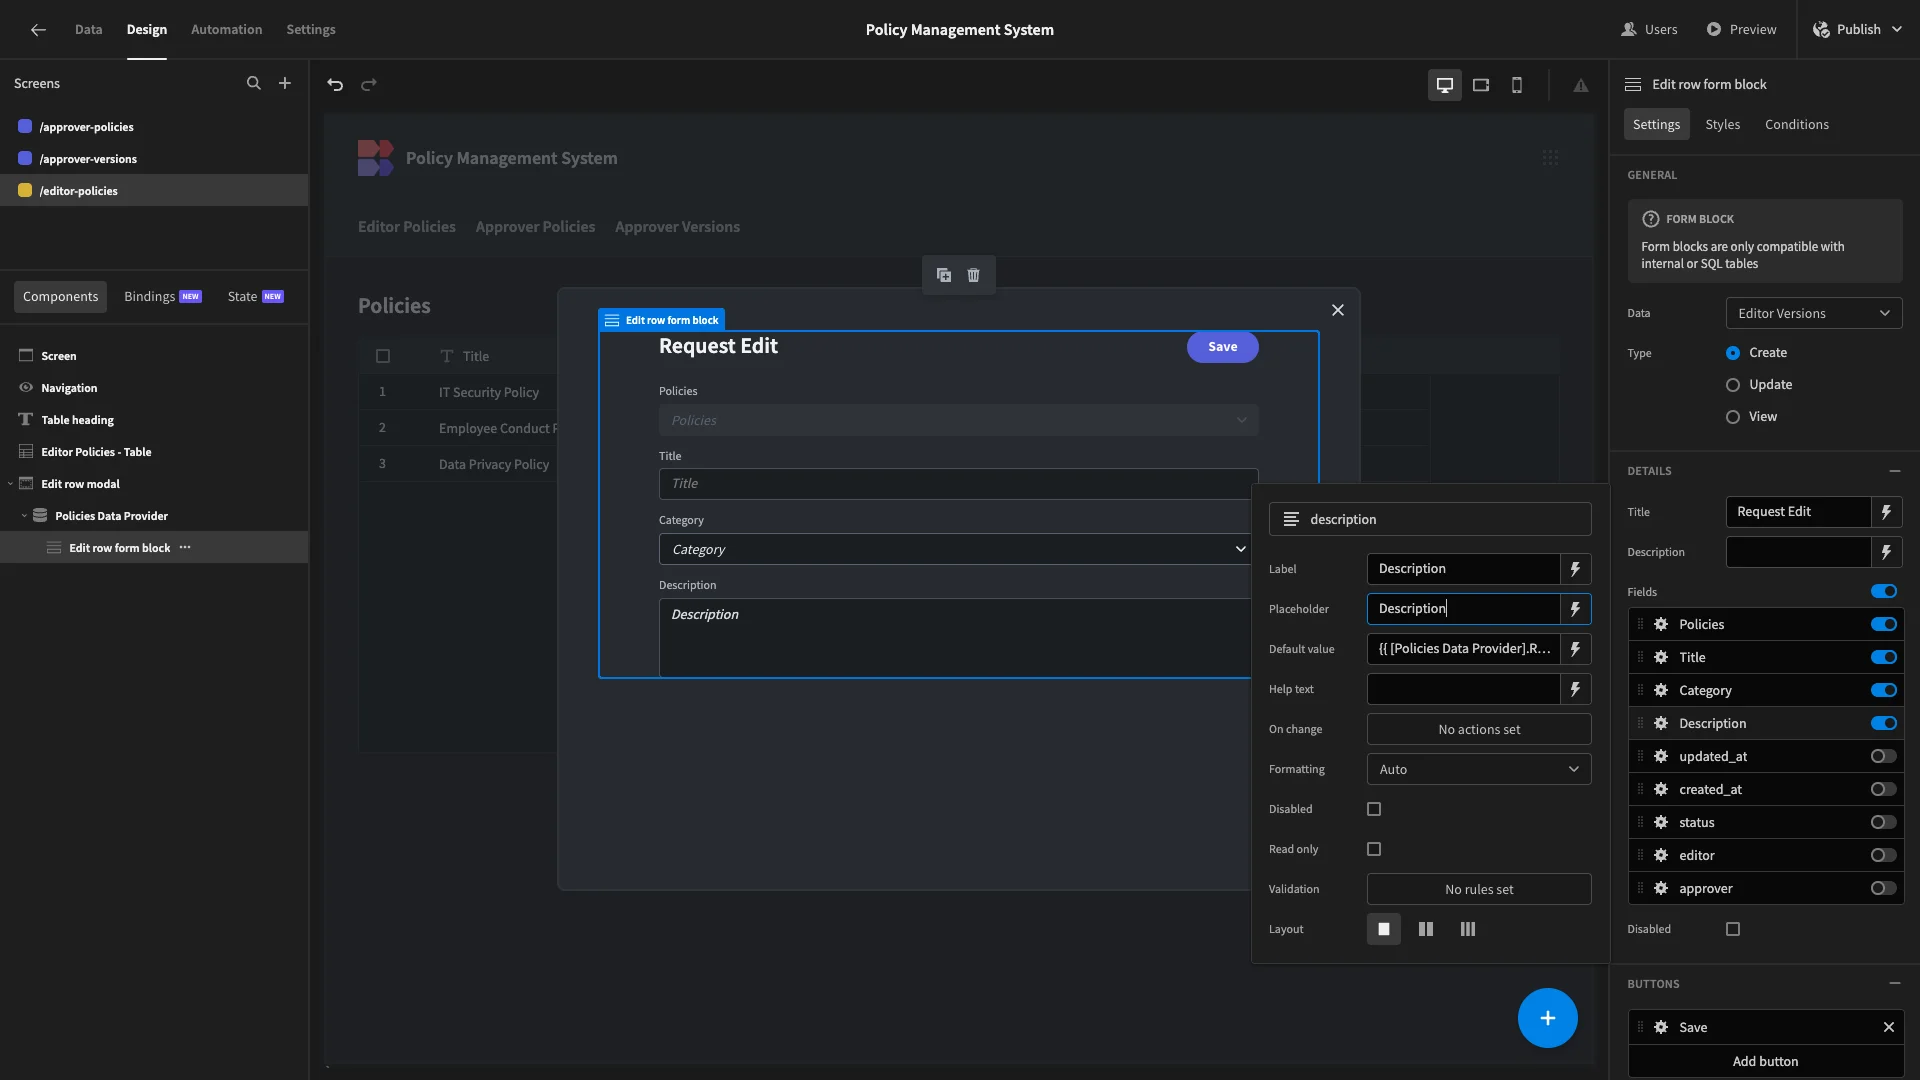Check Disabled in field popover
1920x1080 pixels.
(x=1374, y=809)
